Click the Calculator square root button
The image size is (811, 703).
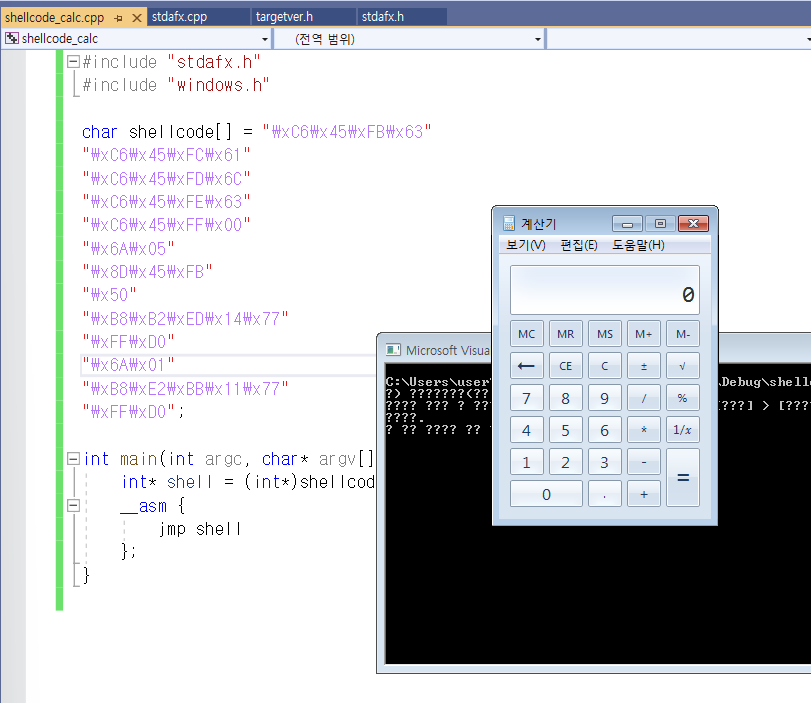point(683,366)
